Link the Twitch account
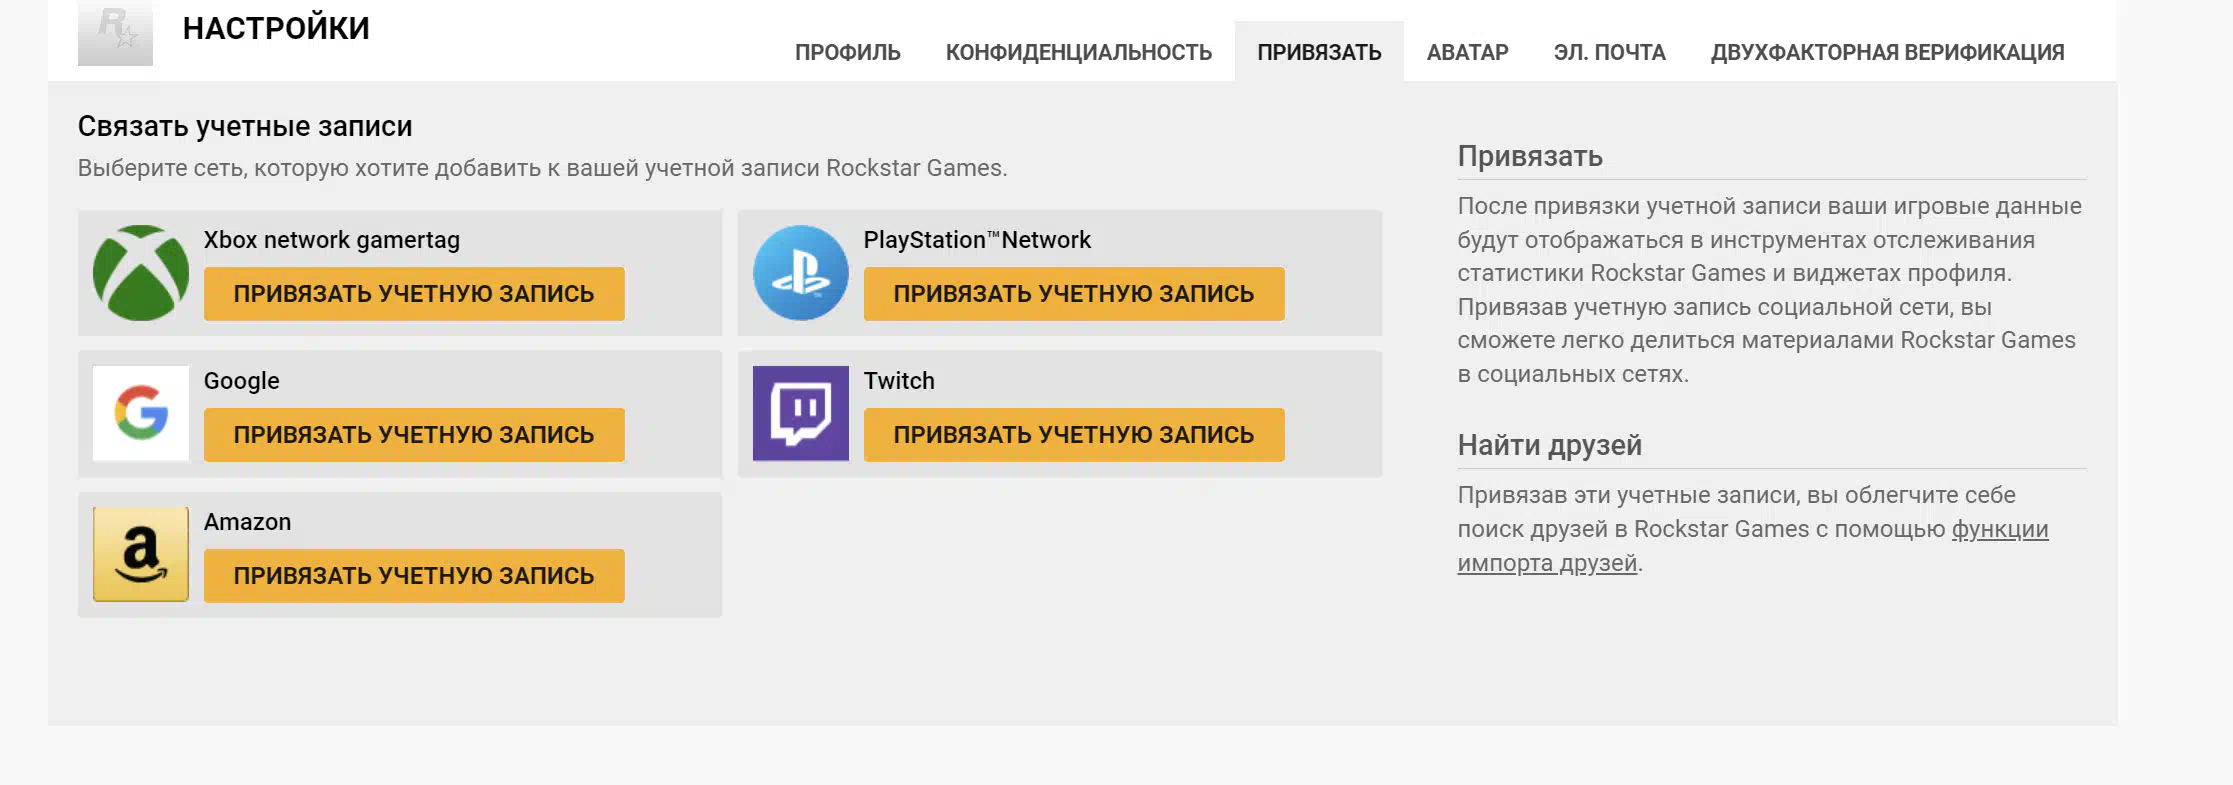Viewport: 2233px width, 785px height. click(1074, 435)
